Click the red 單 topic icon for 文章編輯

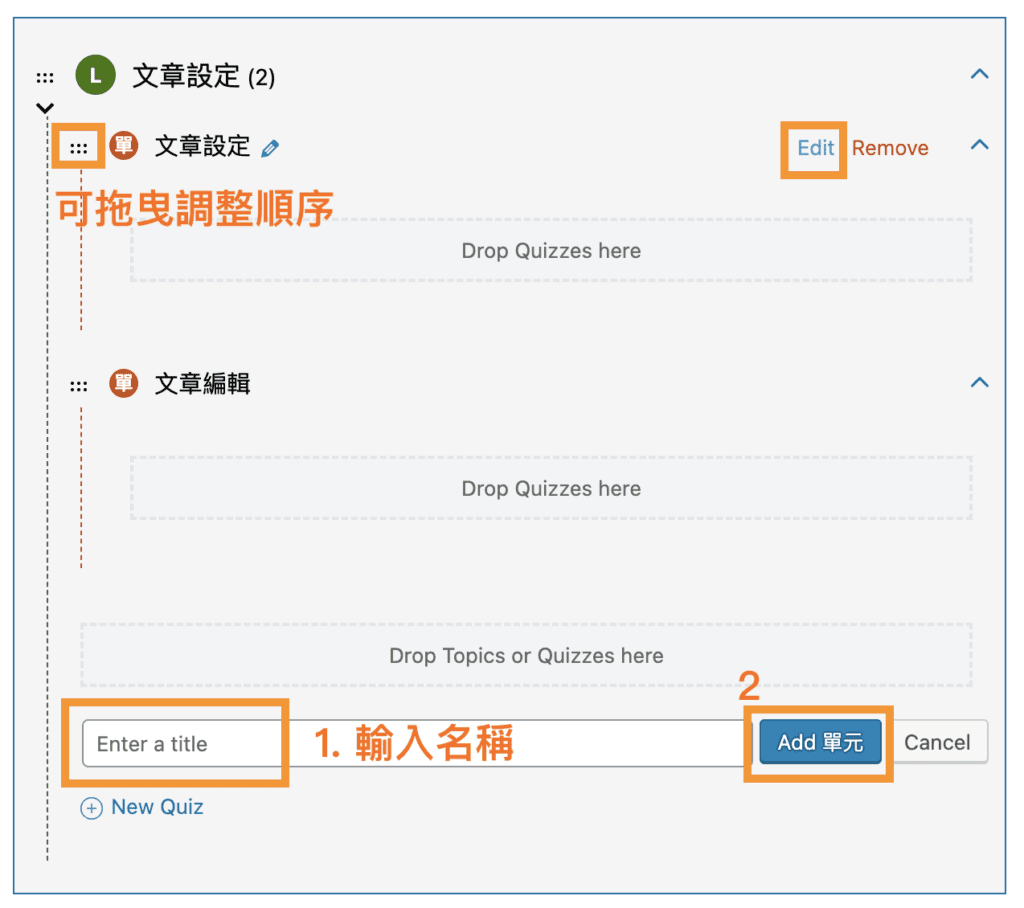pyautogui.click(x=123, y=383)
